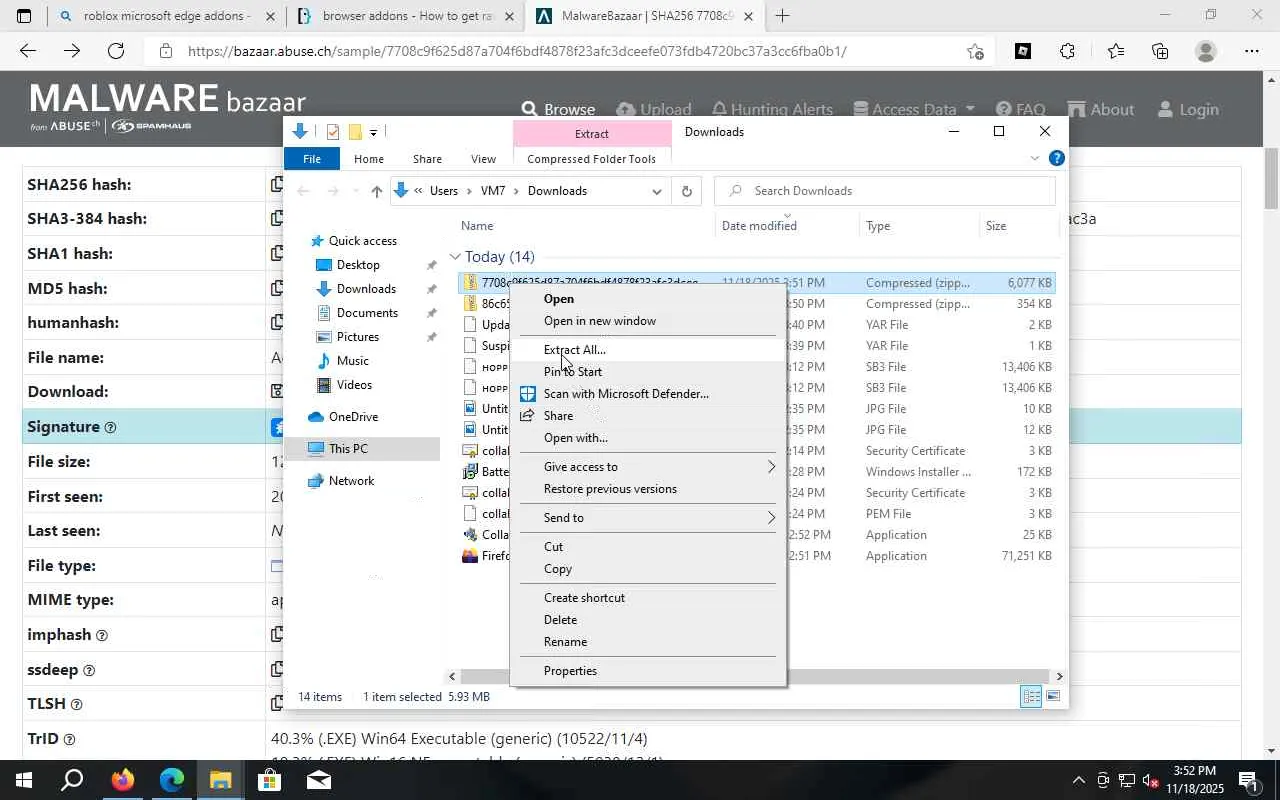The image size is (1280, 800).
Task: Minimize the Explorer ribbon with the chevron
Action: tap(1035, 158)
